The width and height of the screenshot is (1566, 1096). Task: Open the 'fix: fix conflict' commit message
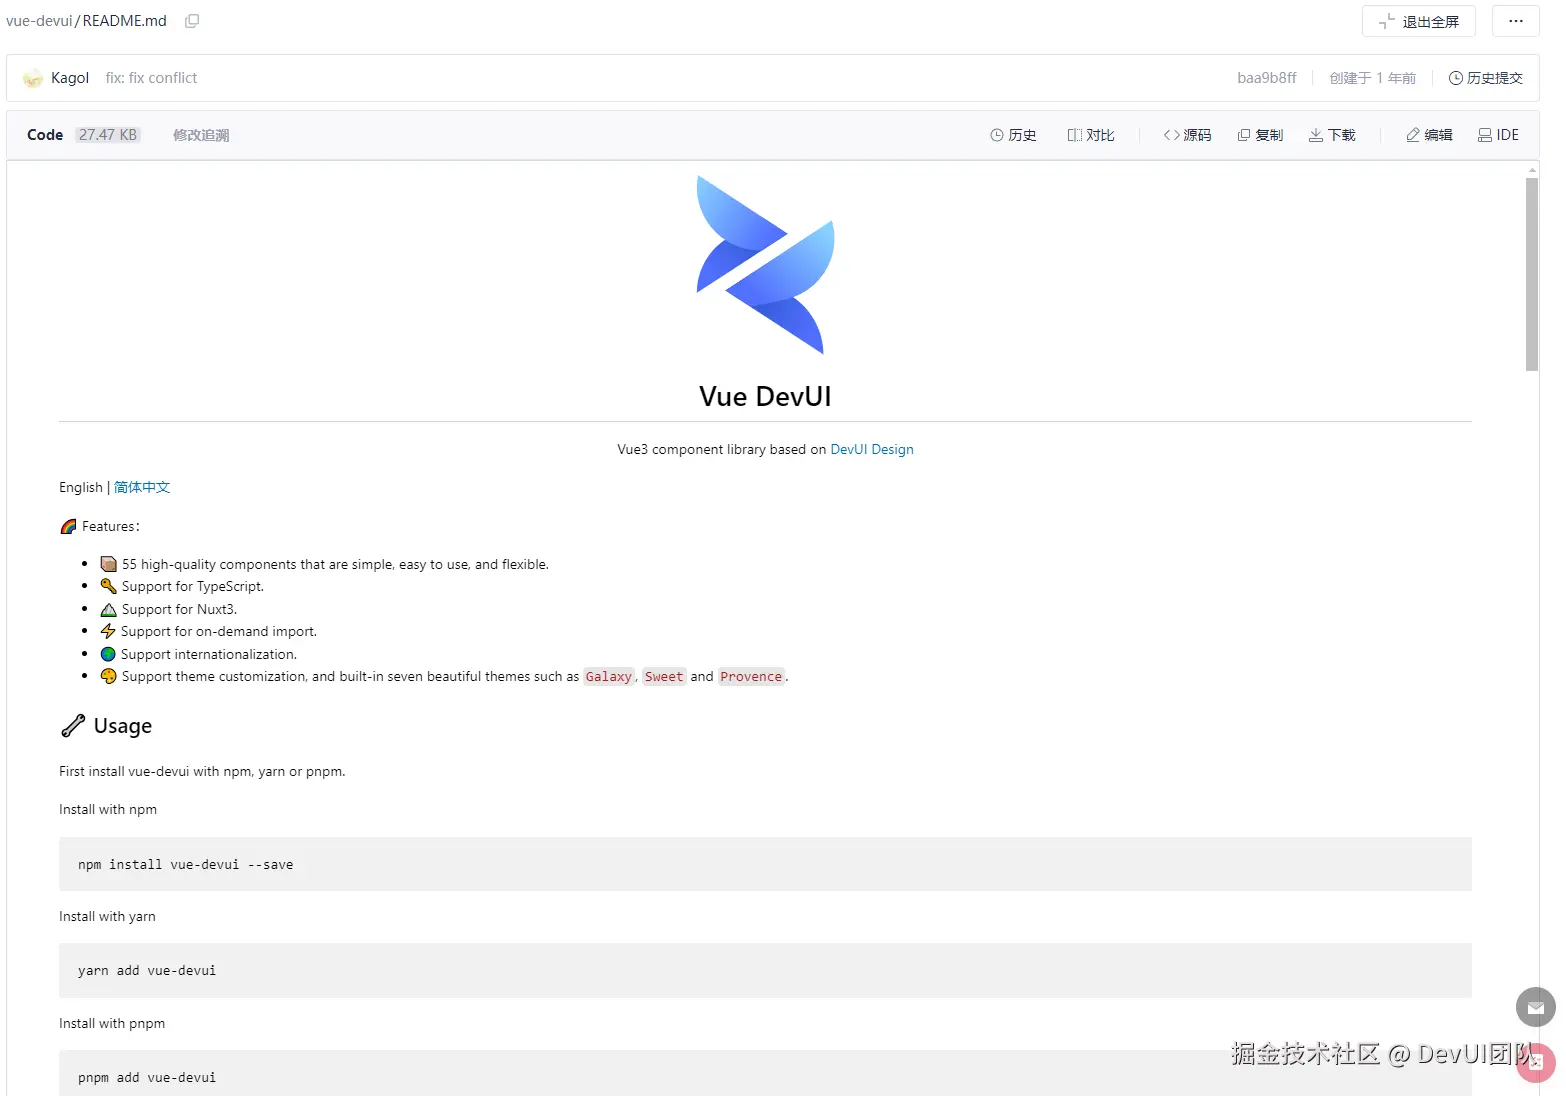151,78
